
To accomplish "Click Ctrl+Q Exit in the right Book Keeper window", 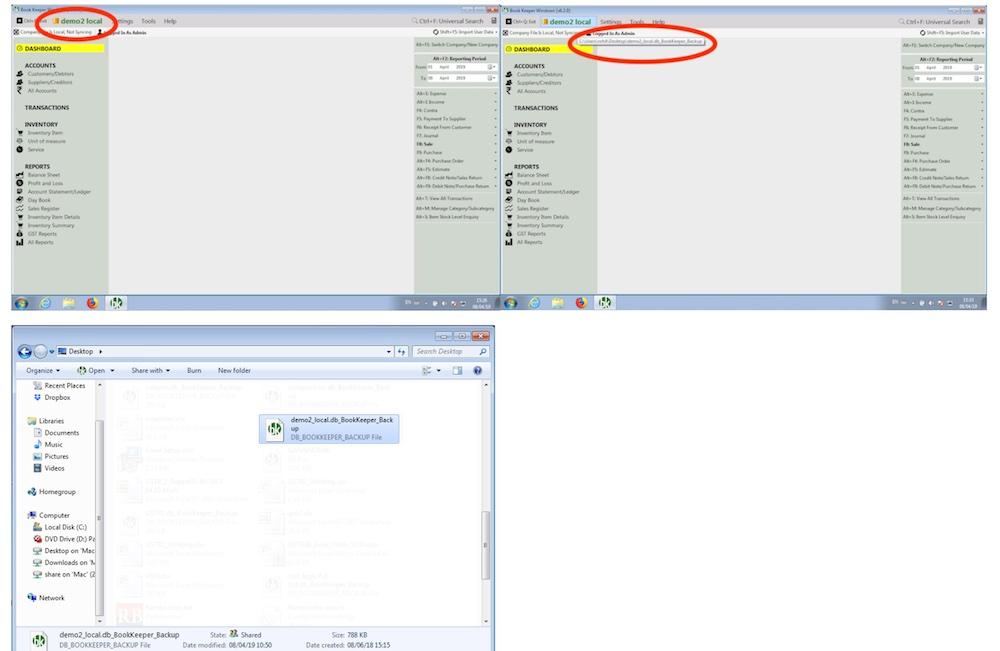I will pyautogui.click(x=521, y=22).
